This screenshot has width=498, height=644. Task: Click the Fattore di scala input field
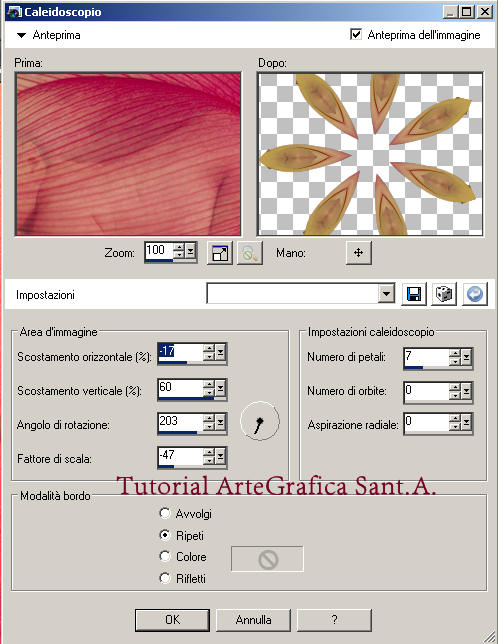pos(180,456)
